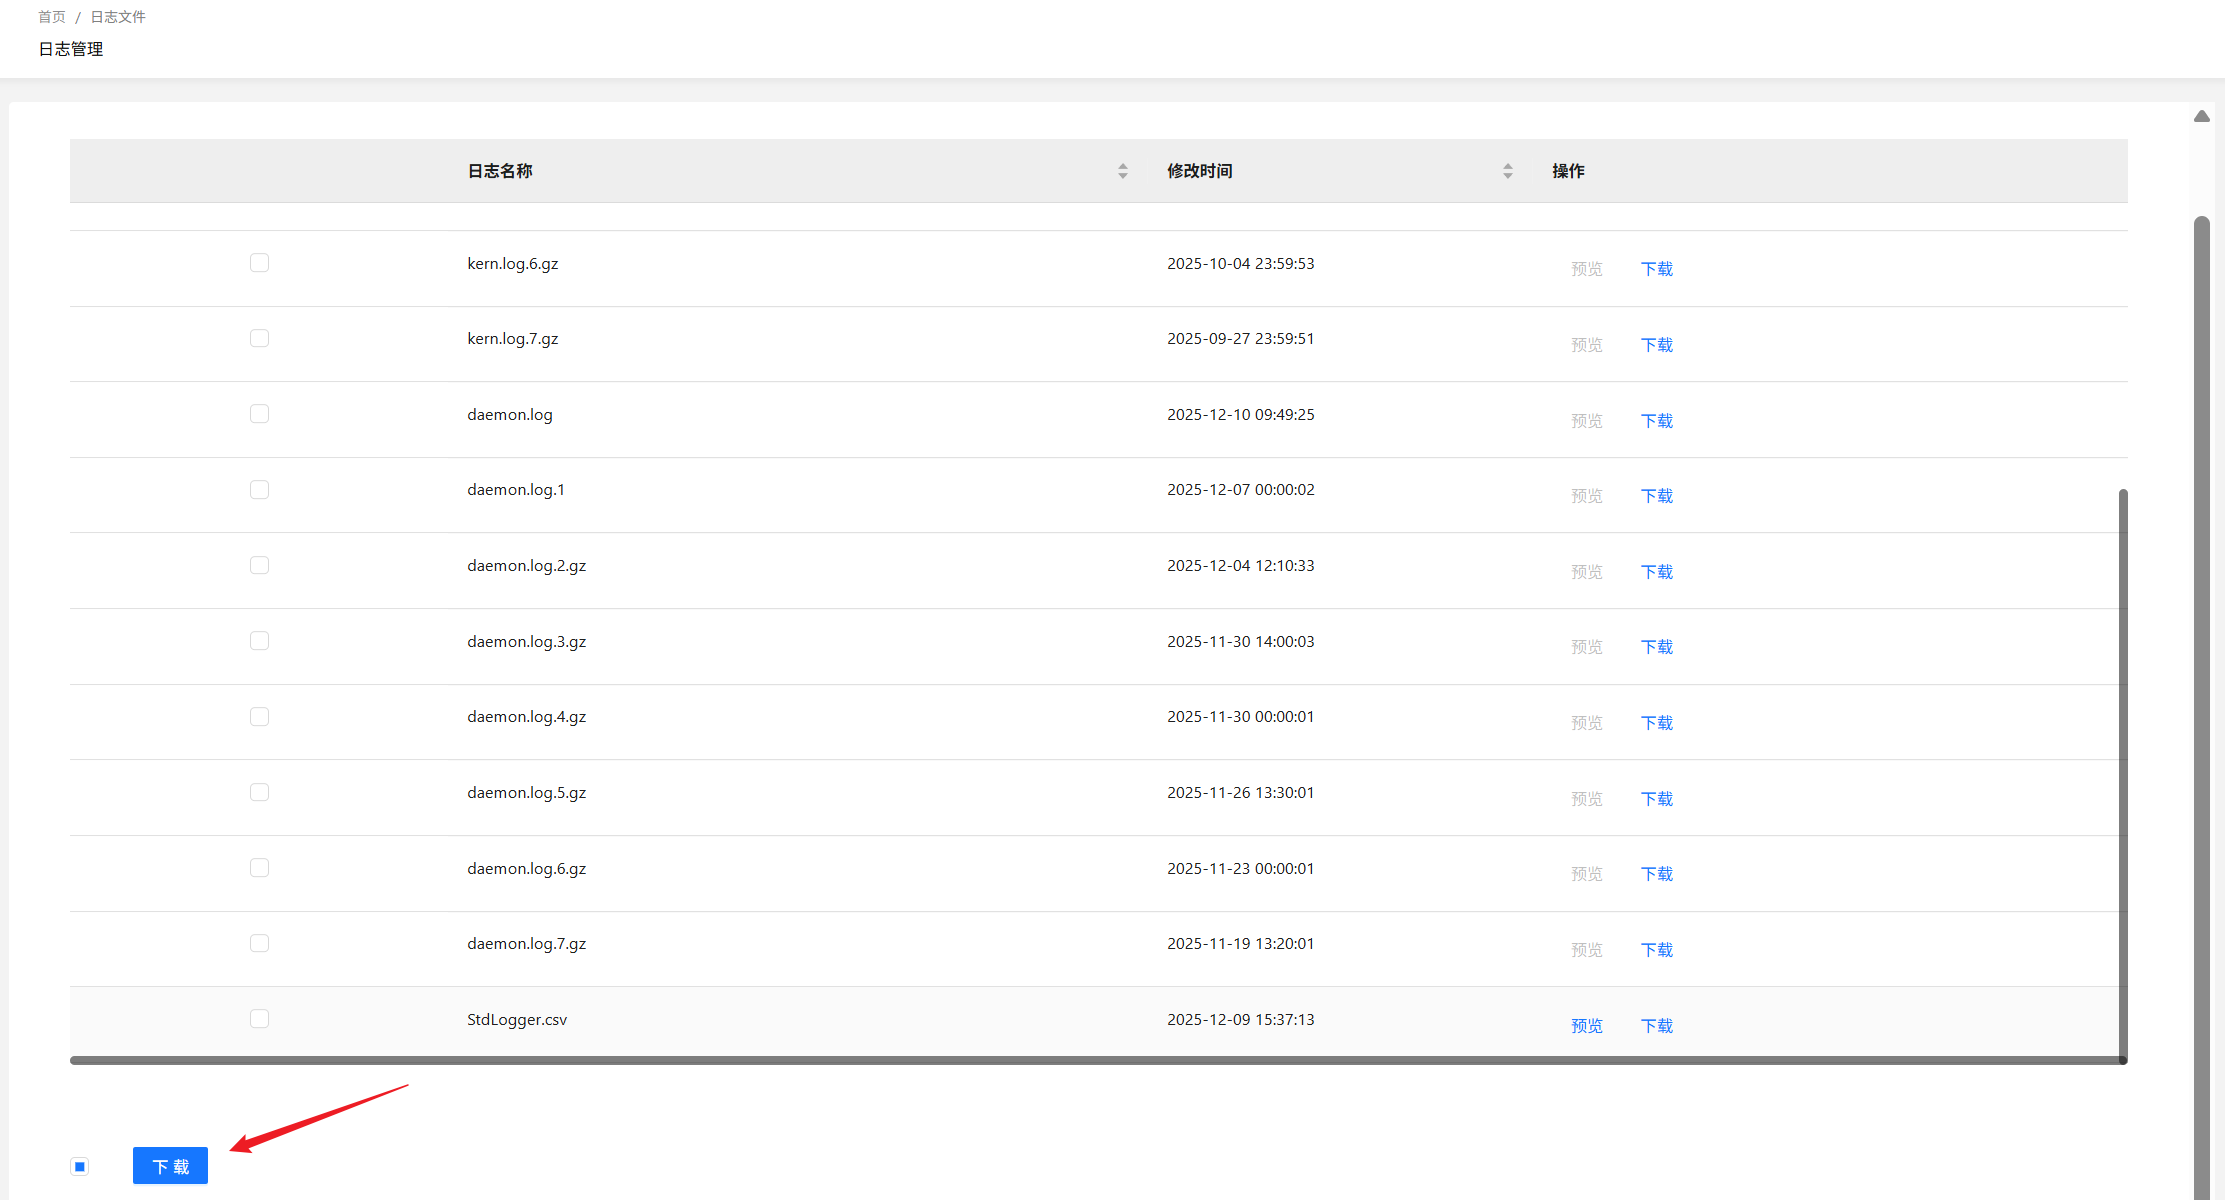Click the page vertical scrollbar
Image resolution: width=2225 pixels, height=1200 pixels.
(x=2201, y=700)
